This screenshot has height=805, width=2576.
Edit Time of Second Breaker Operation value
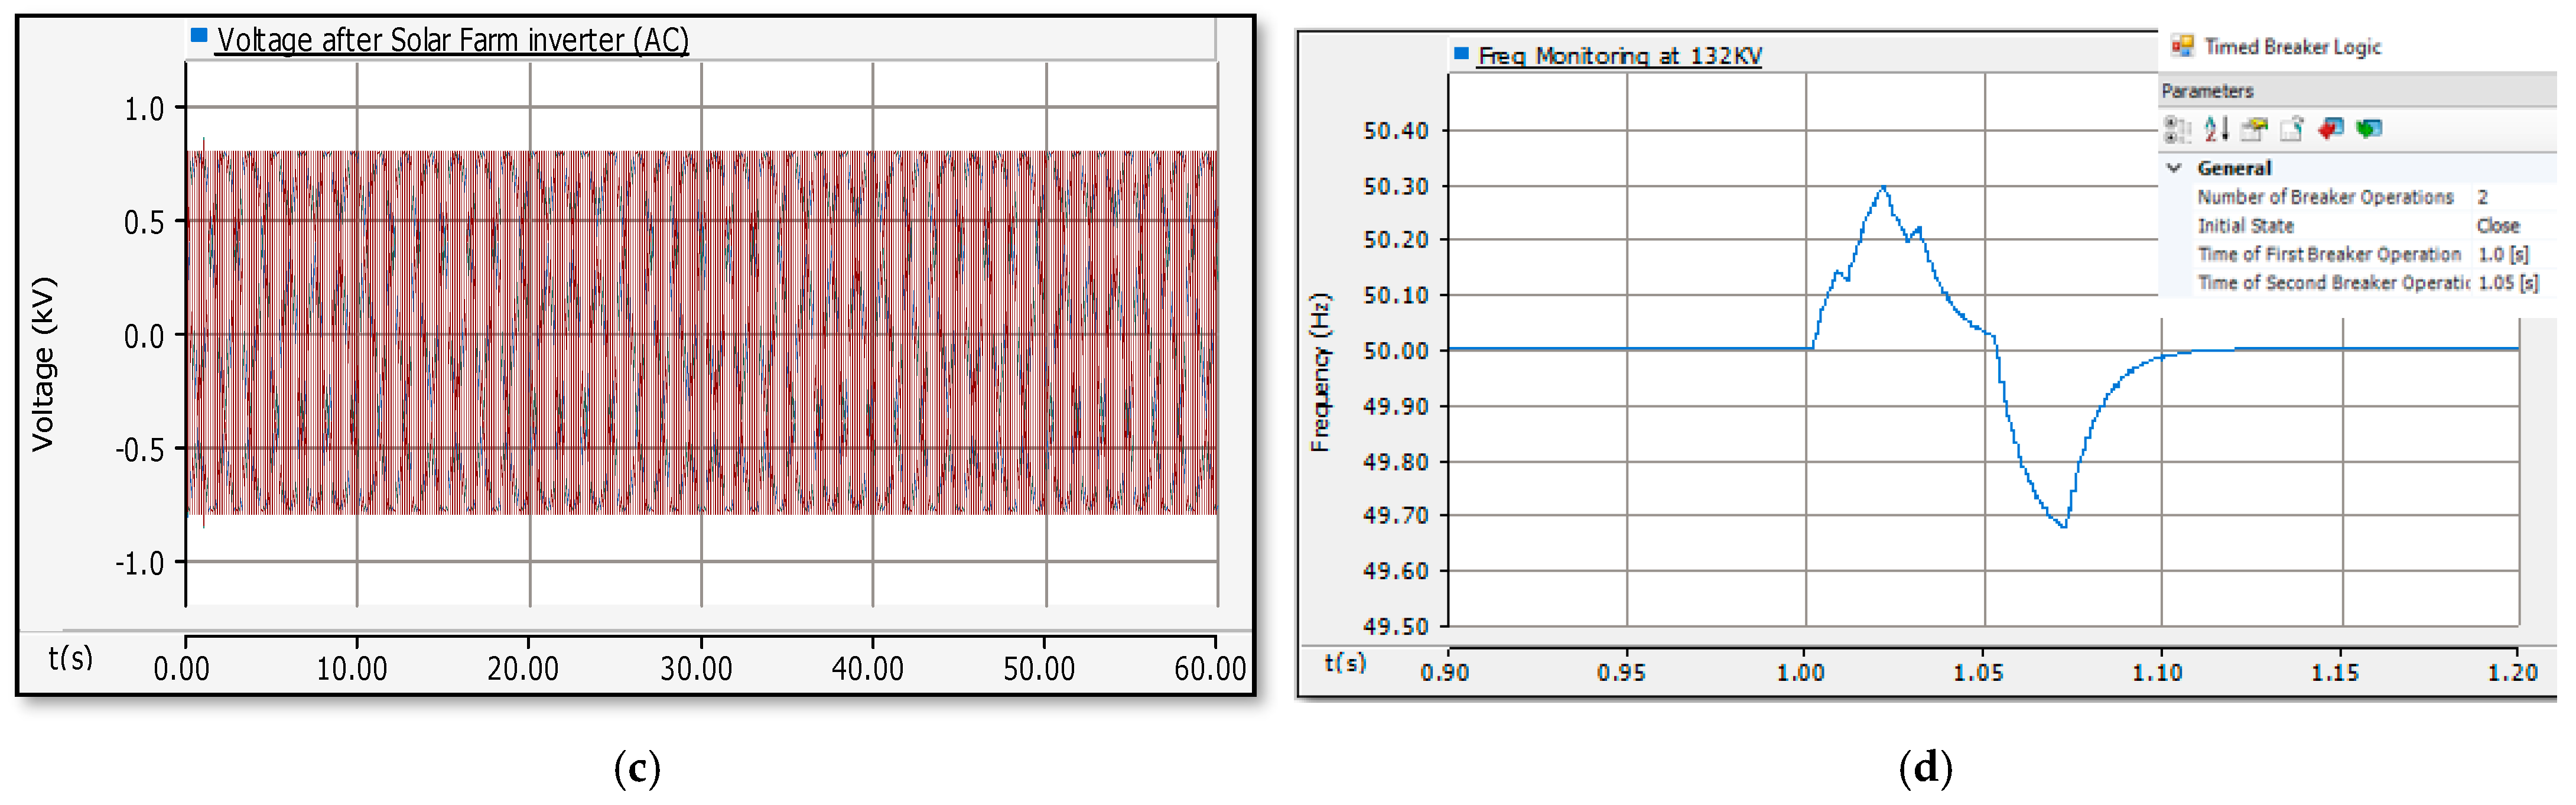[x=2507, y=283]
